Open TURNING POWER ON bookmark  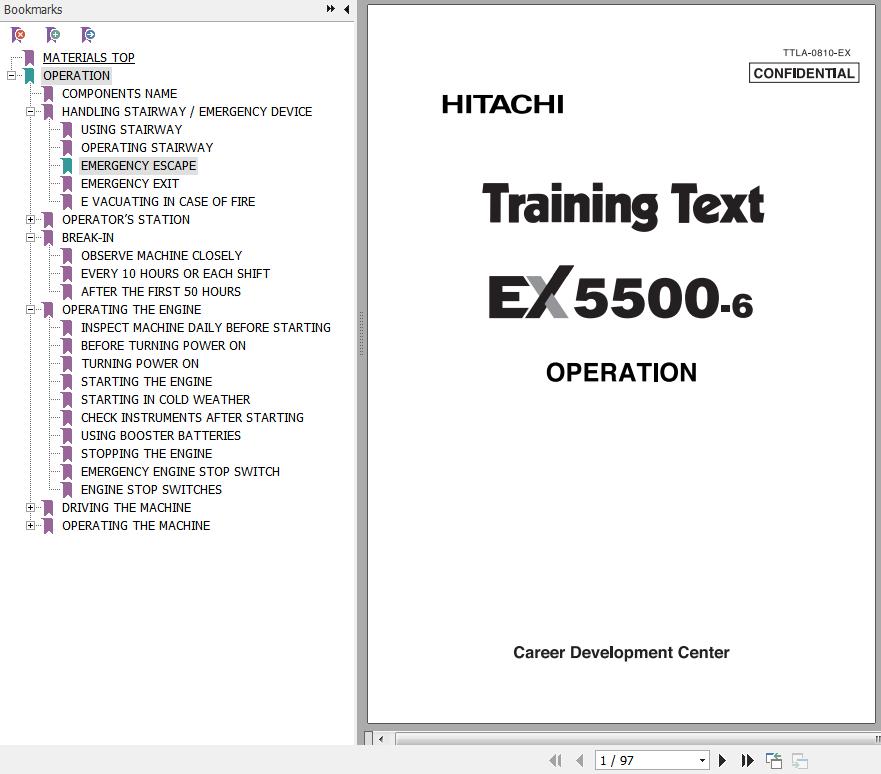pyautogui.click(x=140, y=363)
